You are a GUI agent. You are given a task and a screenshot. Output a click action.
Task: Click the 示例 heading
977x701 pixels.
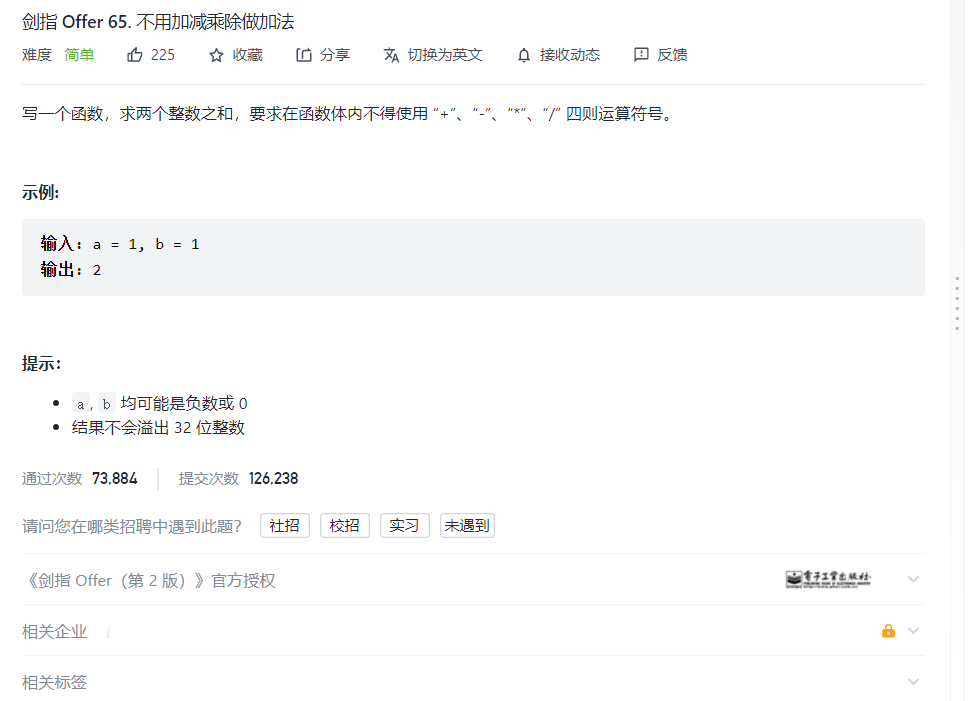tap(41, 193)
